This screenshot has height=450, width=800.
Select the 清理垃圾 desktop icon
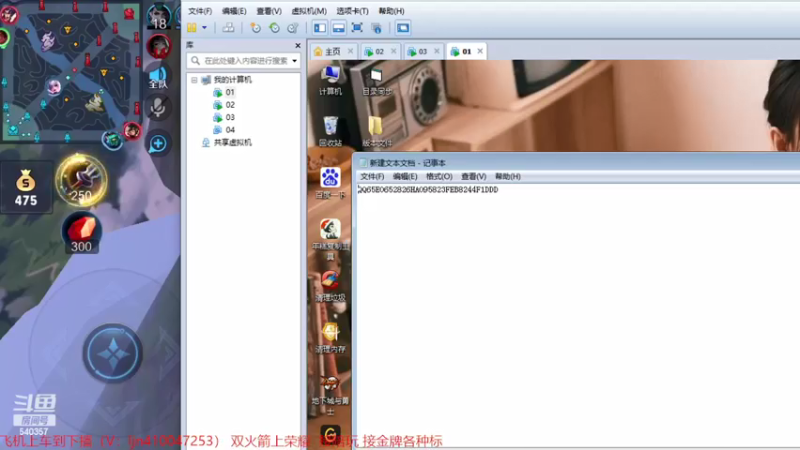(330, 286)
